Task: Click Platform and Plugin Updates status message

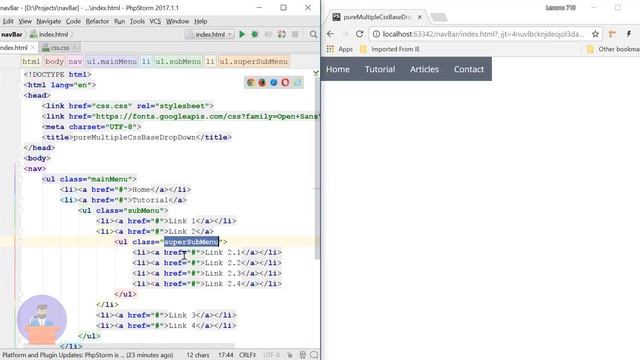Action: coord(88,355)
